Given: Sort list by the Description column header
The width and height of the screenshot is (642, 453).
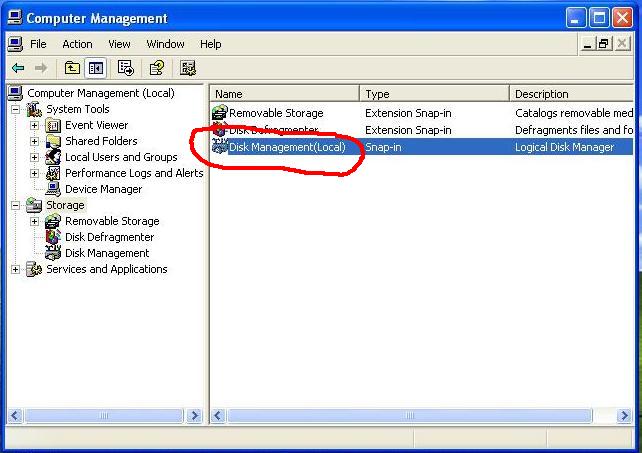Looking at the screenshot, I should (572, 94).
